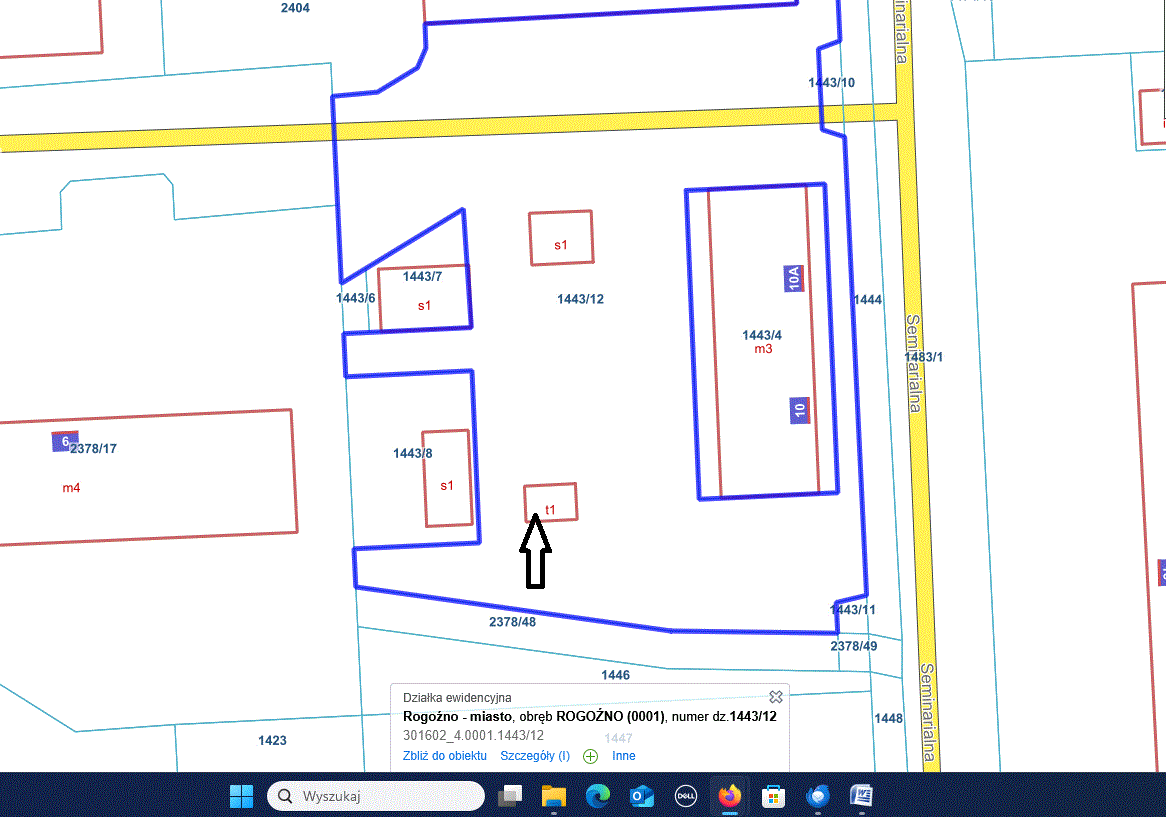
Task: Open Microsoft Store from the taskbar
Action: (x=773, y=796)
